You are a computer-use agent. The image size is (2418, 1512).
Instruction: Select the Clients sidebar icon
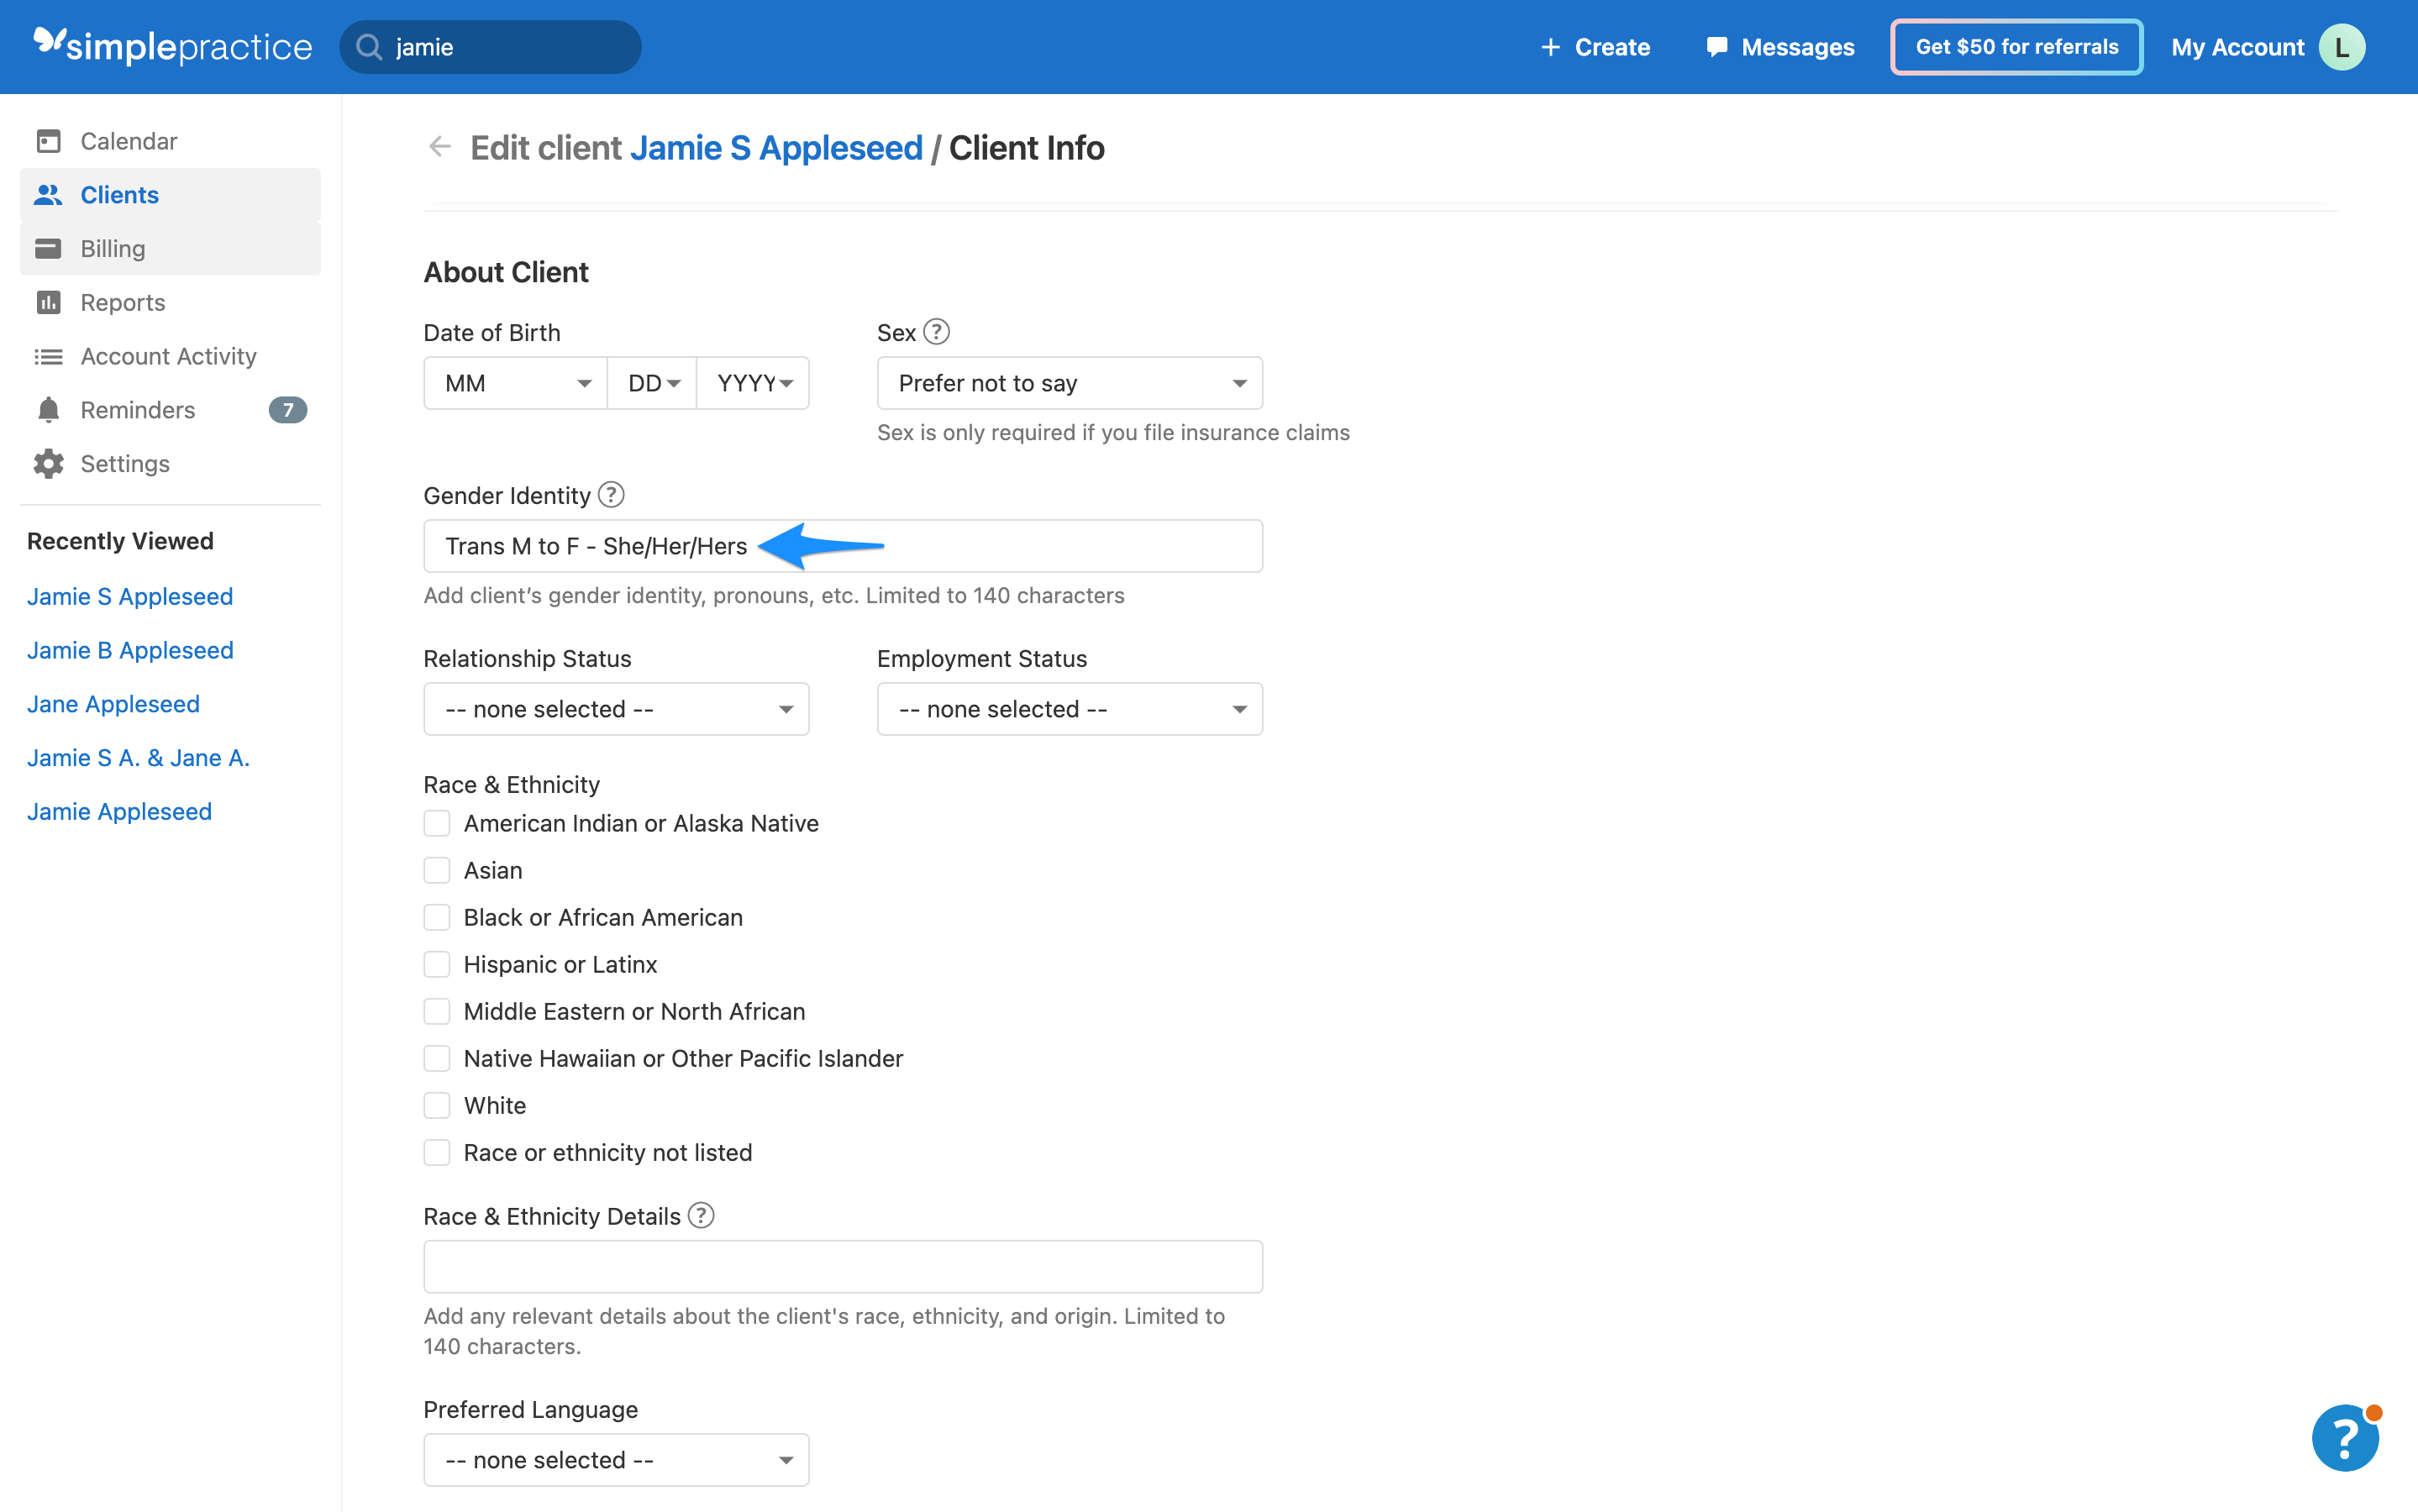point(48,194)
